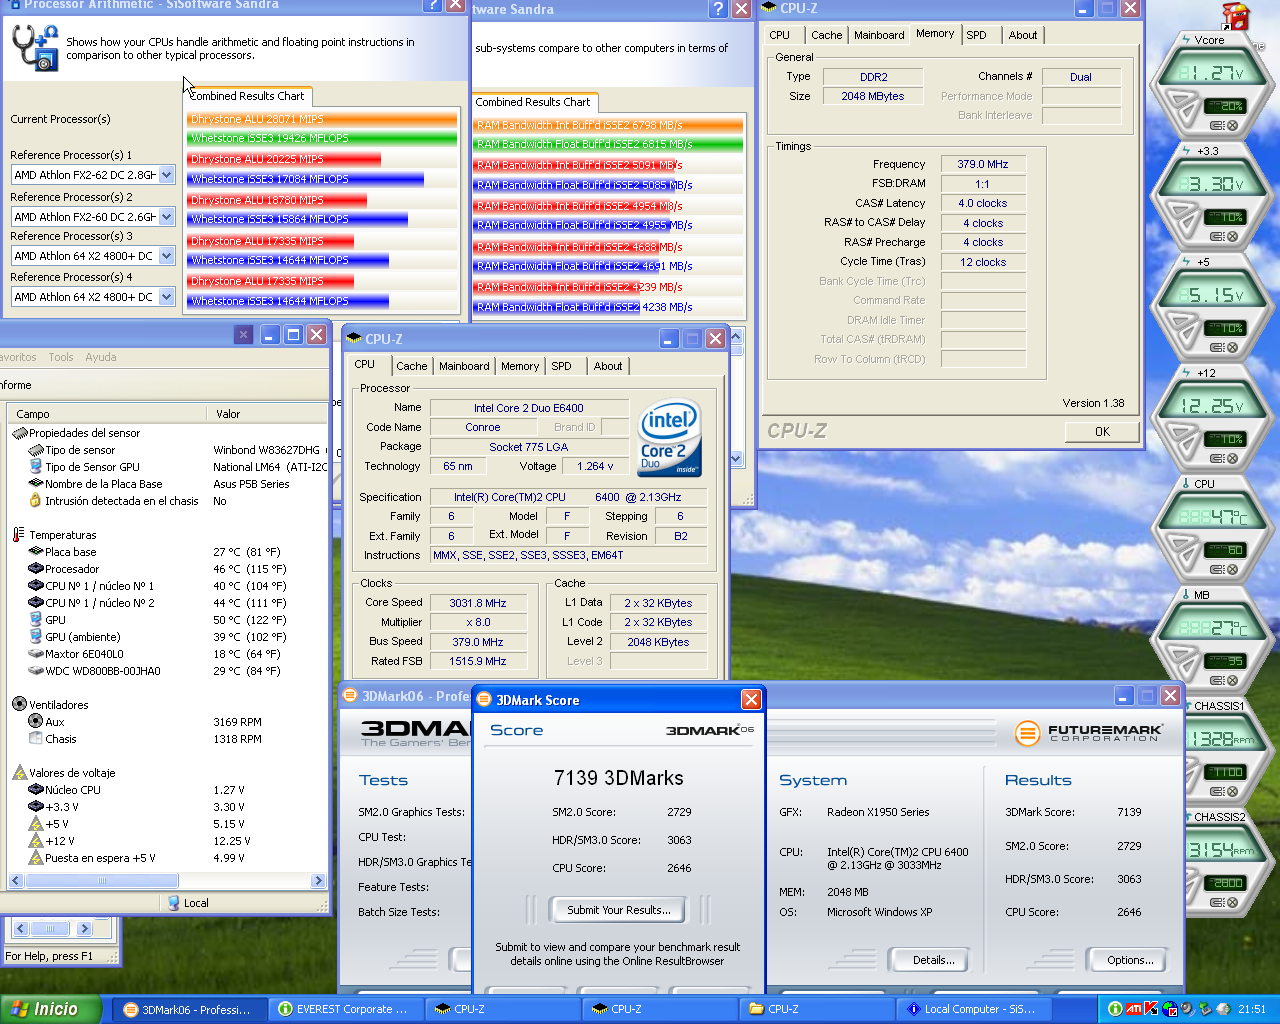The height and width of the screenshot is (1024, 1280).
Task: Open the Ayuda menu in EVEREST
Action: coord(100,357)
